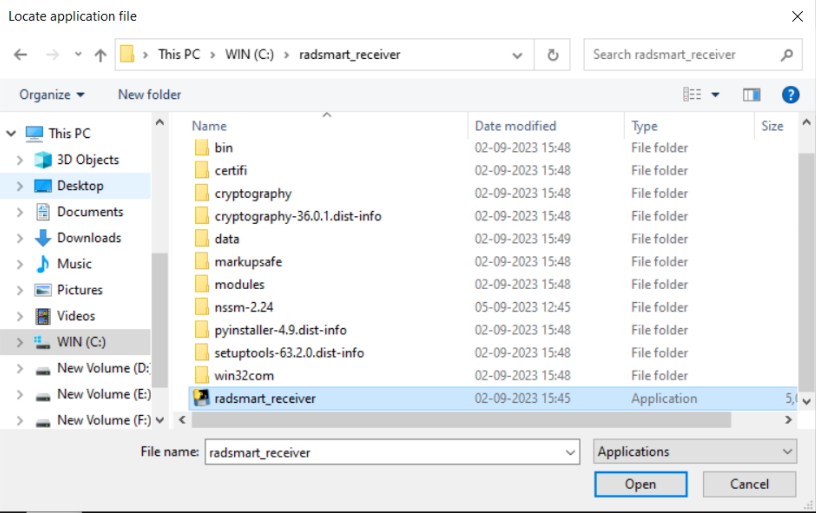Image resolution: width=816 pixels, height=513 pixels.
Task: Go up one folder level
Action: 100,55
